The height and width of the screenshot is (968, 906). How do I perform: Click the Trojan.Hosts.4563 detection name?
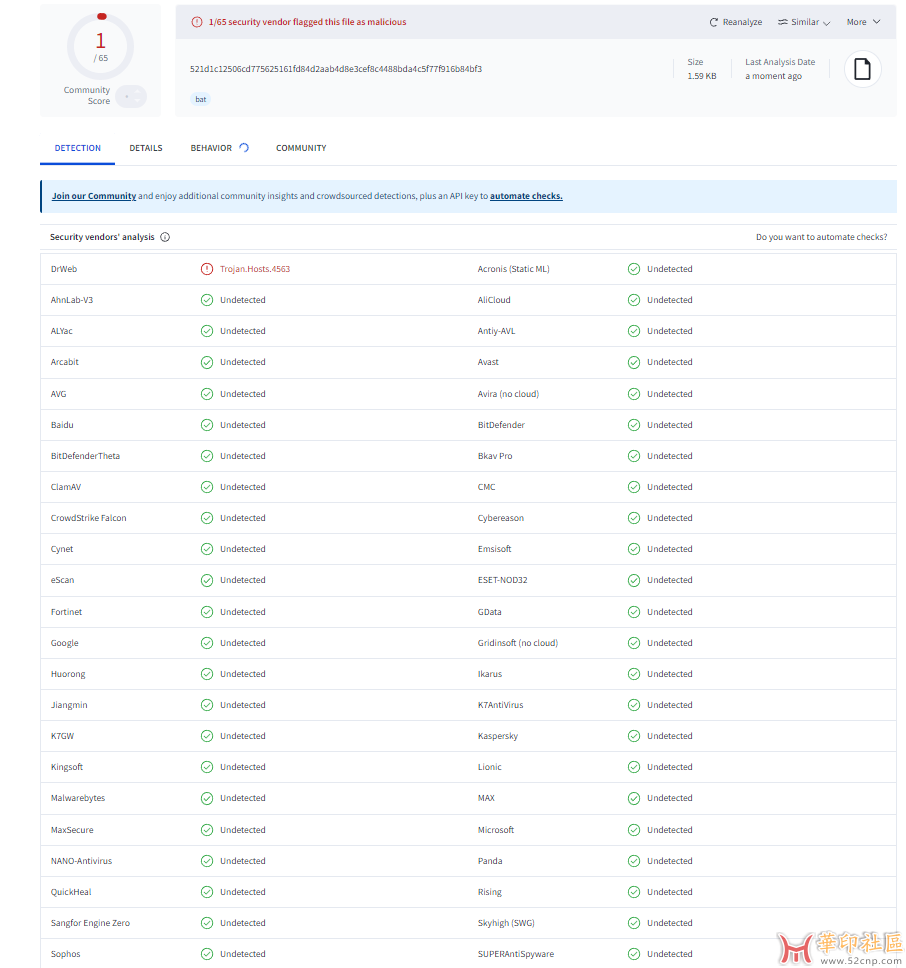[x=255, y=269]
